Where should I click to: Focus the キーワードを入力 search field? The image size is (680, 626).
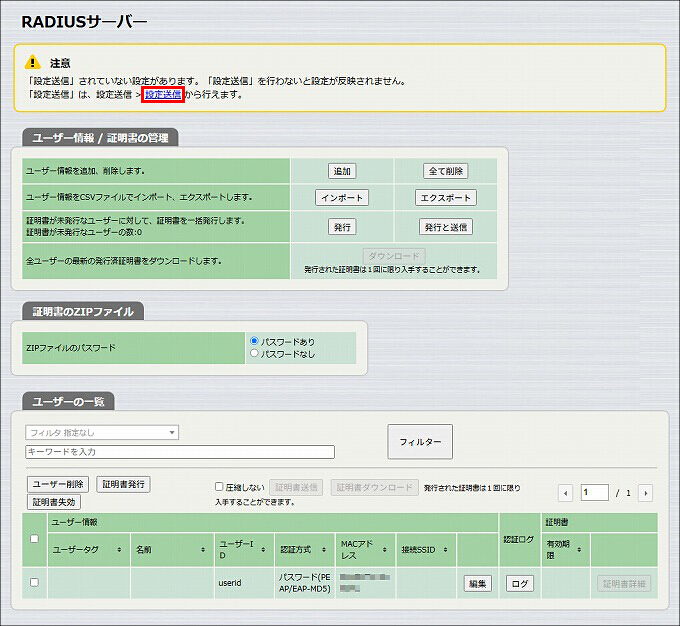[x=180, y=452]
